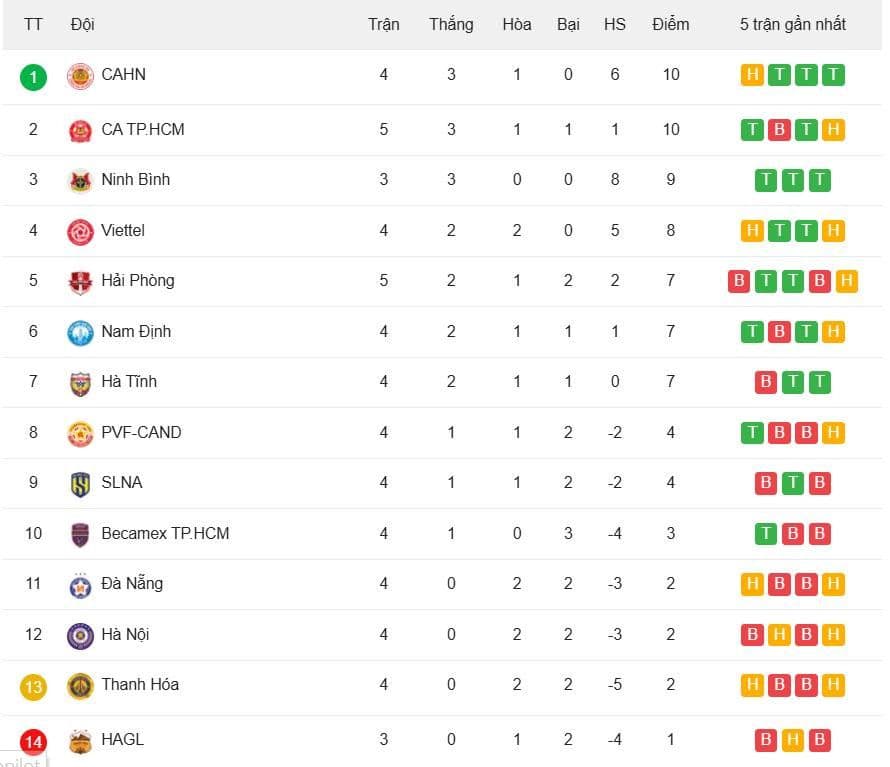Viewport: 890px width, 767px height.
Task: Click the green rank 1 badge
Action: (x=33, y=76)
